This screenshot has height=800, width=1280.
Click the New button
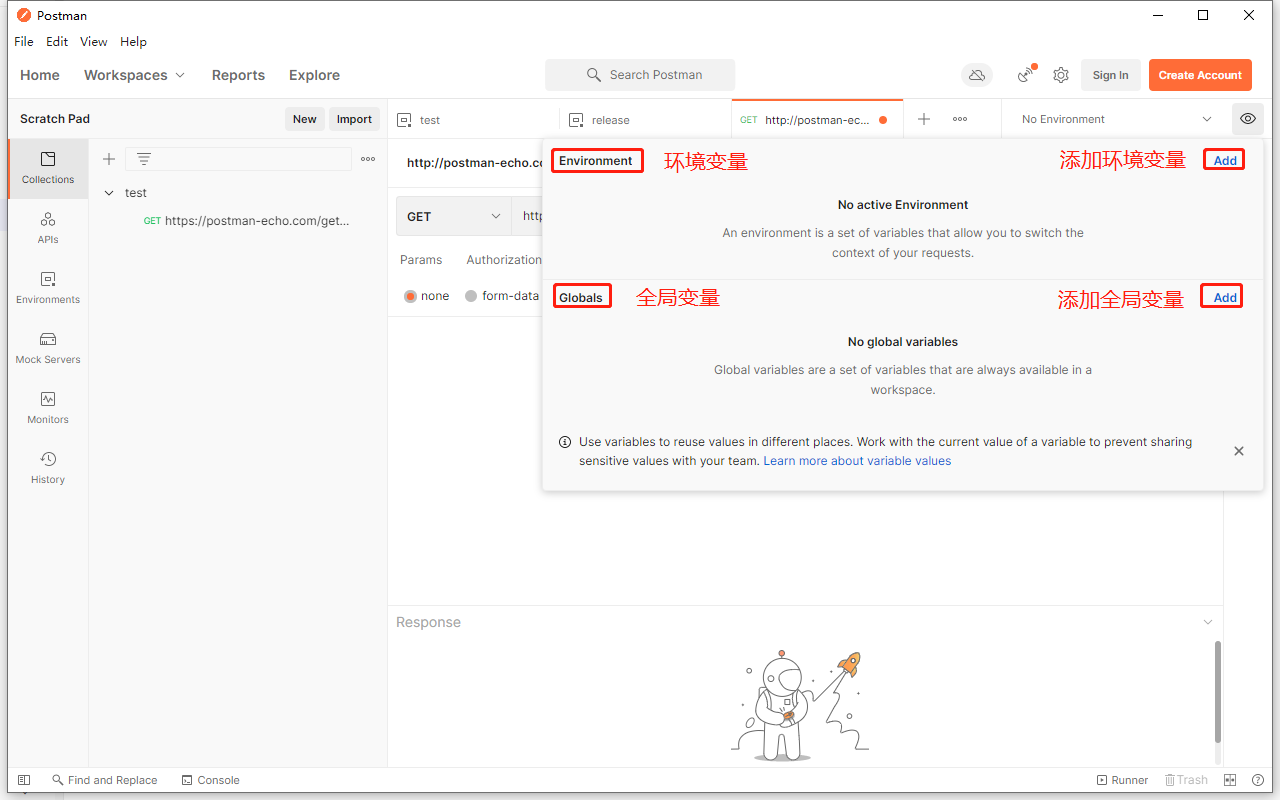tap(305, 119)
